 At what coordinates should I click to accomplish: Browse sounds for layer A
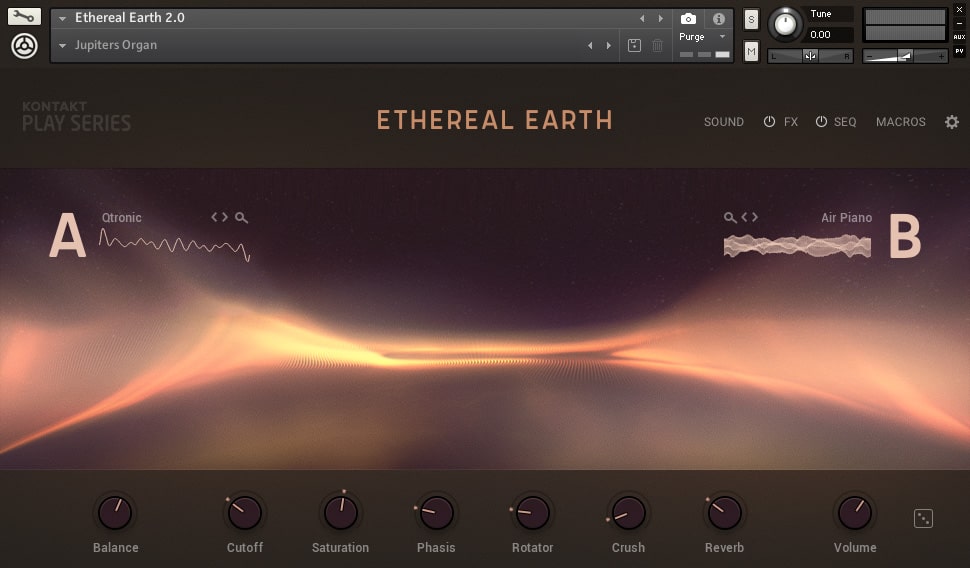point(241,218)
